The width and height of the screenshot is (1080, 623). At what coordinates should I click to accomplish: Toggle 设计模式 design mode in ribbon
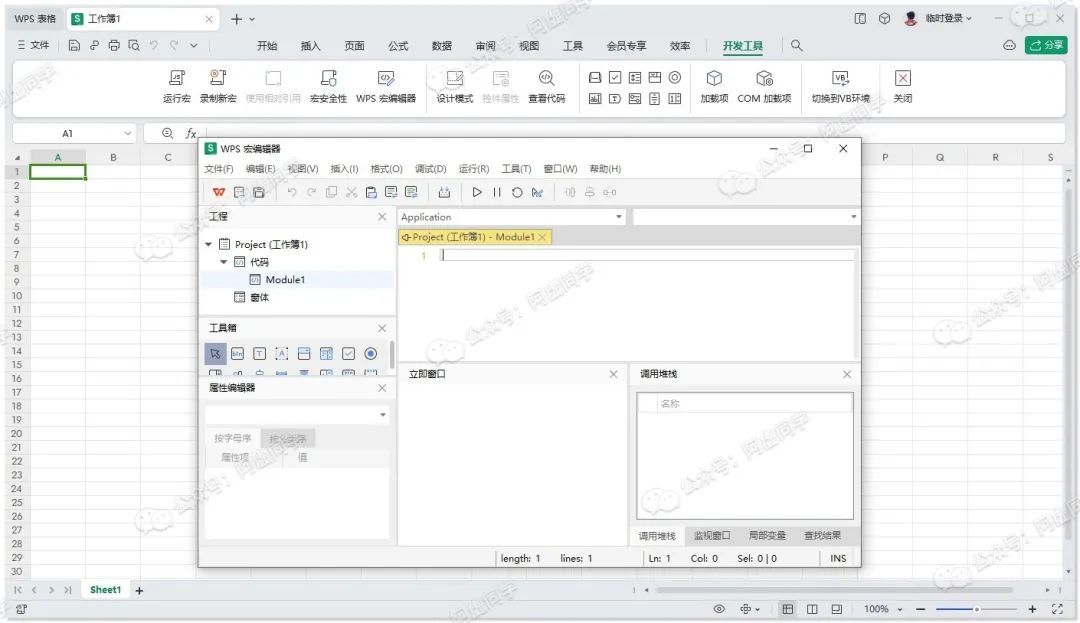[455, 79]
